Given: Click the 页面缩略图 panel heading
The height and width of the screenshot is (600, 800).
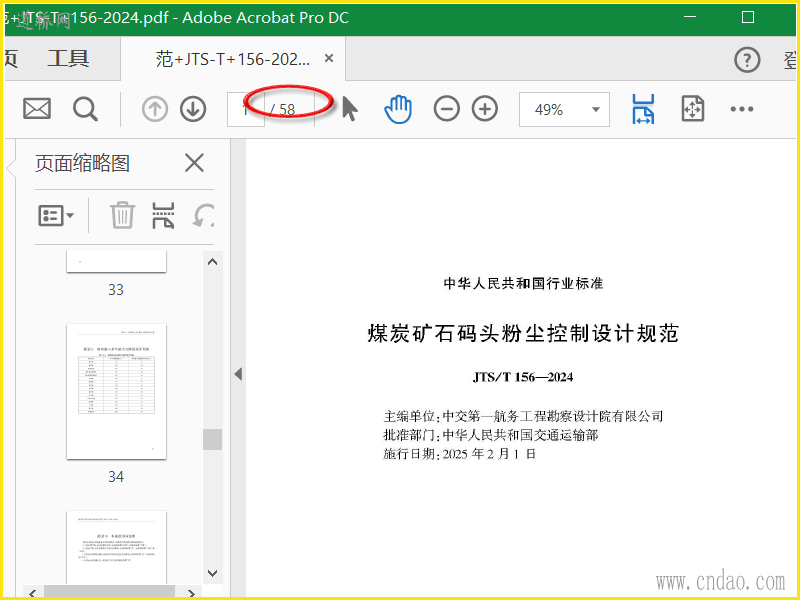Looking at the screenshot, I should (x=82, y=163).
